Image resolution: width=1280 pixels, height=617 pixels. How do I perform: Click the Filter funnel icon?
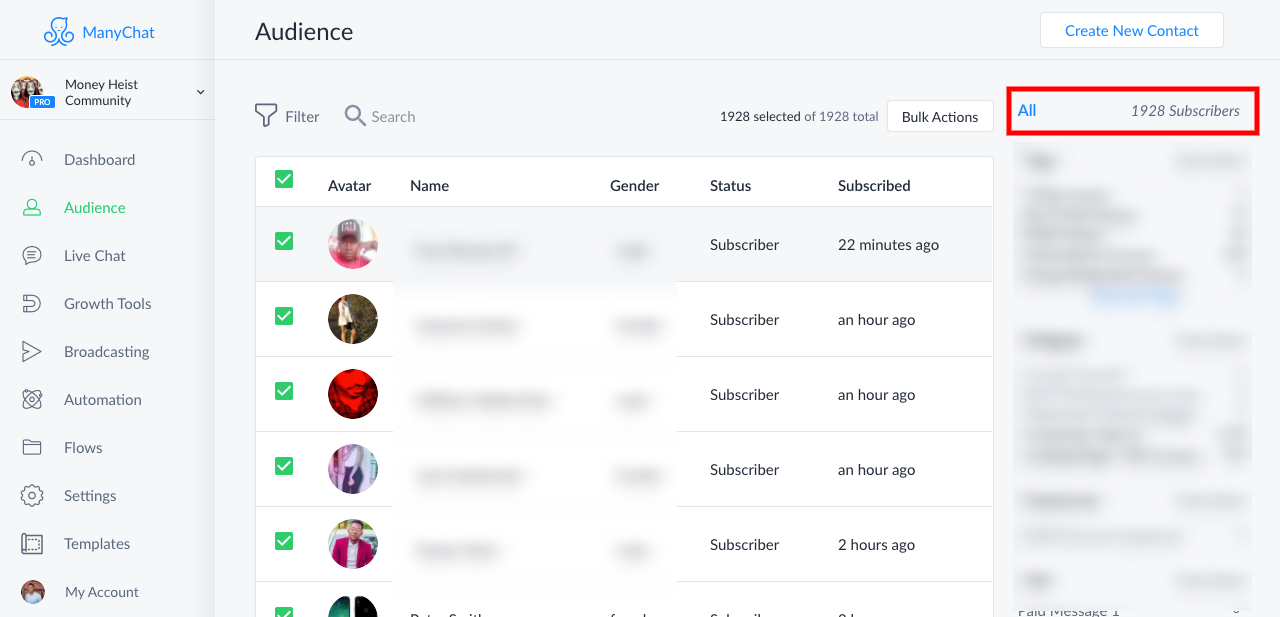coord(266,116)
